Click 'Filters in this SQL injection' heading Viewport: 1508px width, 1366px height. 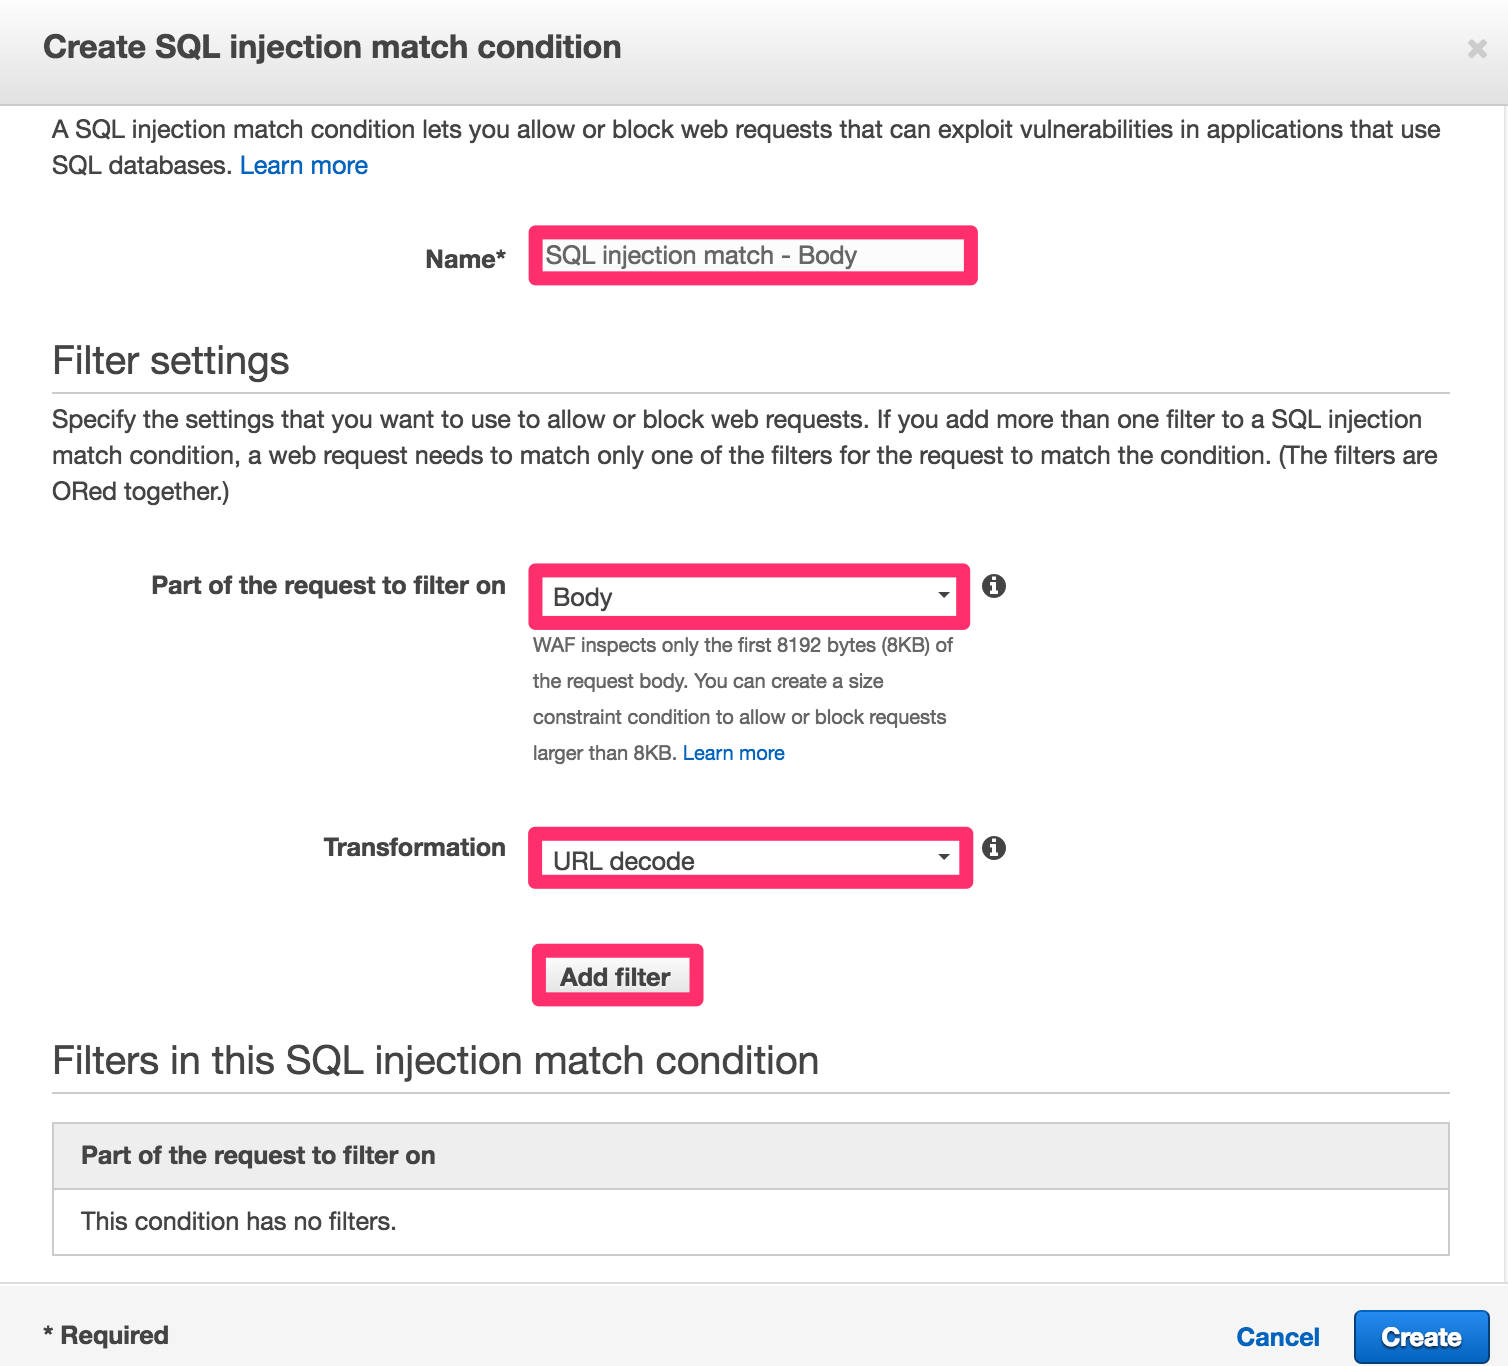435,1060
